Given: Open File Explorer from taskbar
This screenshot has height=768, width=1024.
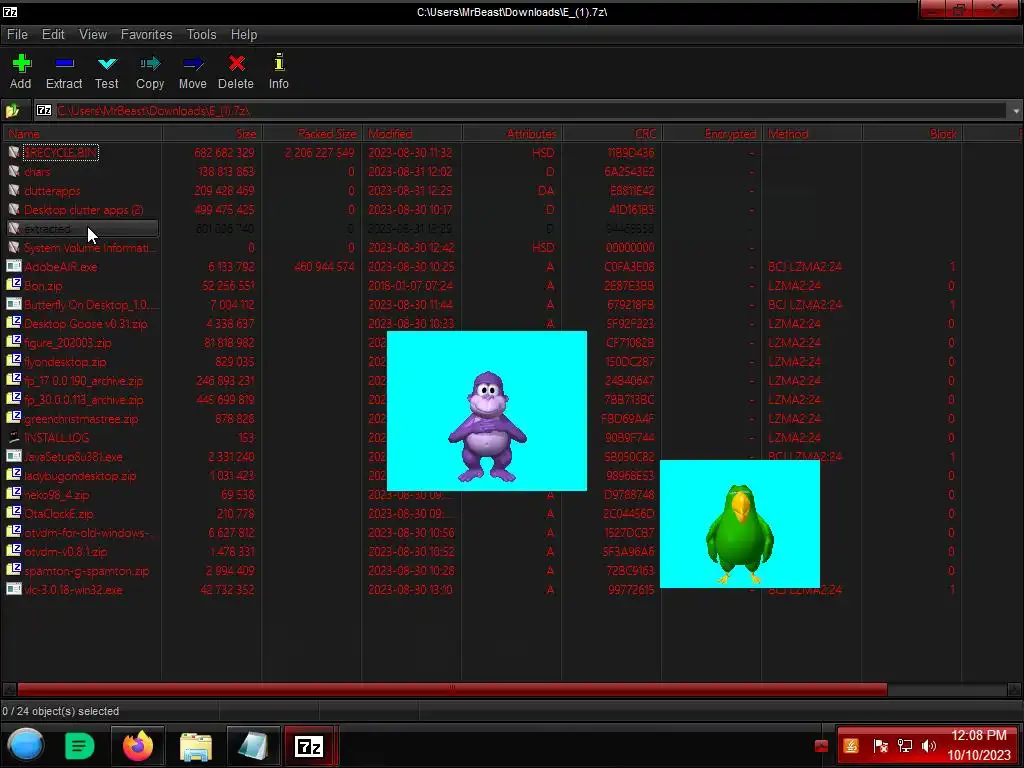Looking at the screenshot, I should coord(195,746).
